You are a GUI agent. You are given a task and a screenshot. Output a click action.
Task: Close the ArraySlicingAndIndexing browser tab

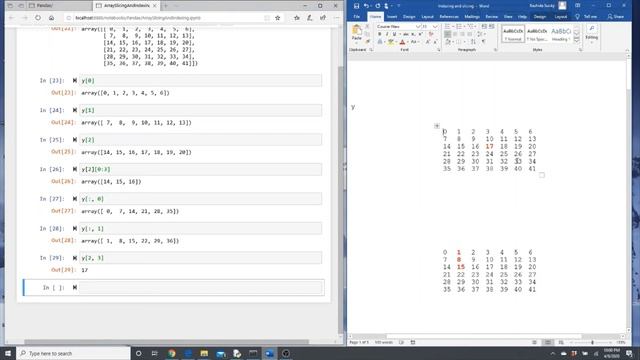click(155, 6)
